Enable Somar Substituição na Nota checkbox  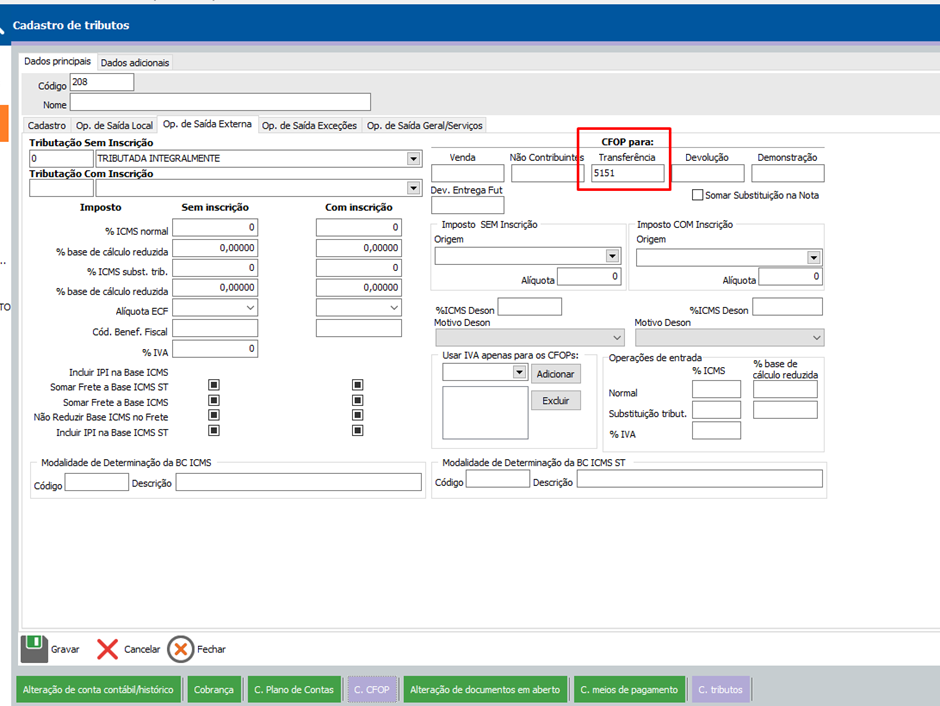[x=697, y=195]
